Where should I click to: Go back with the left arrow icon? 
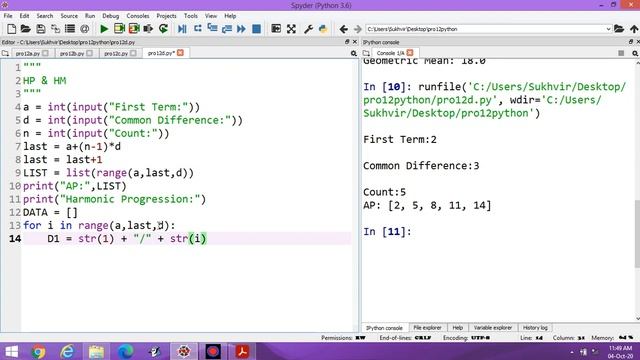click(x=343, y=29)
